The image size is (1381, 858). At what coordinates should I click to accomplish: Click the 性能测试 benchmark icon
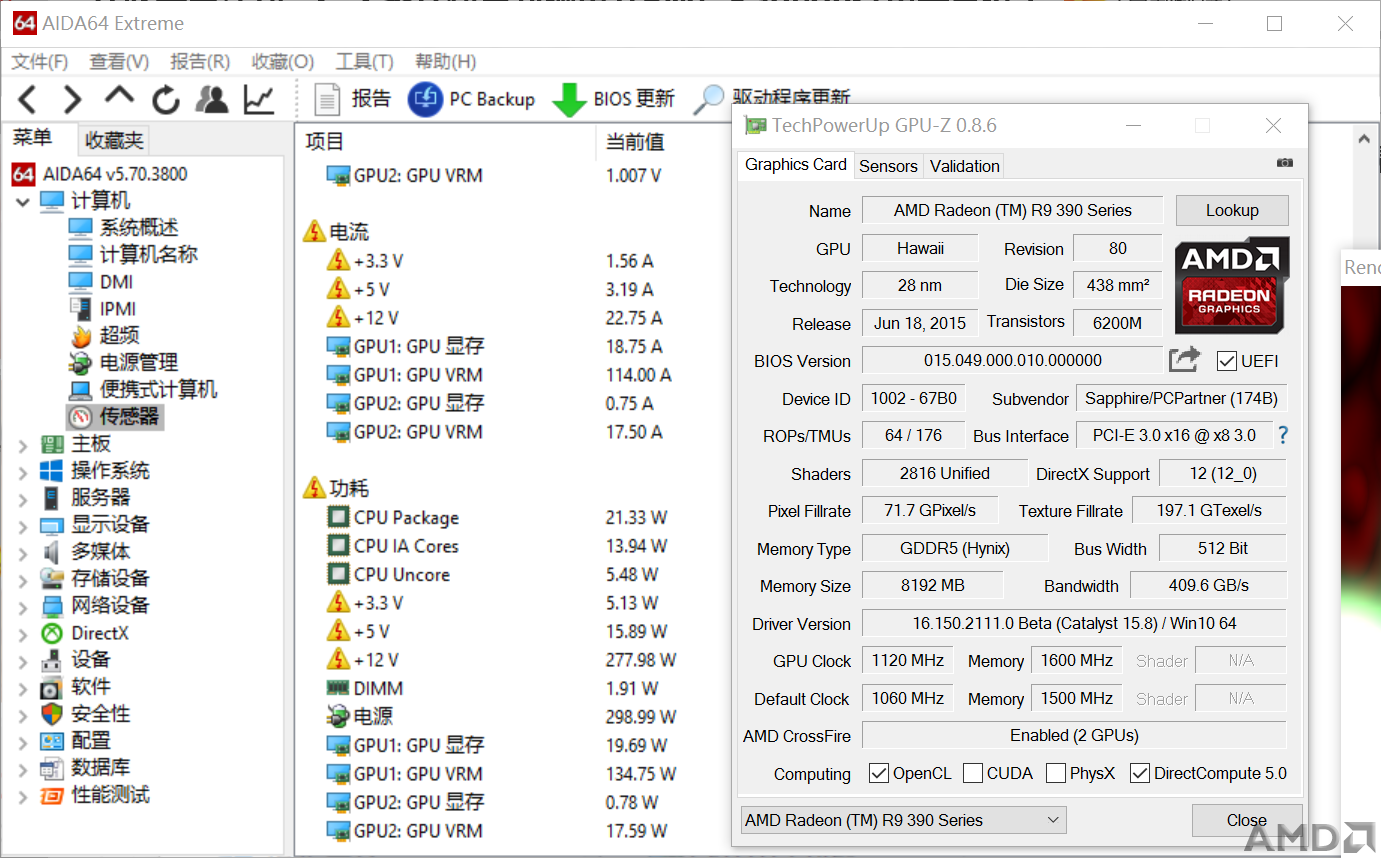coord(52,795)
